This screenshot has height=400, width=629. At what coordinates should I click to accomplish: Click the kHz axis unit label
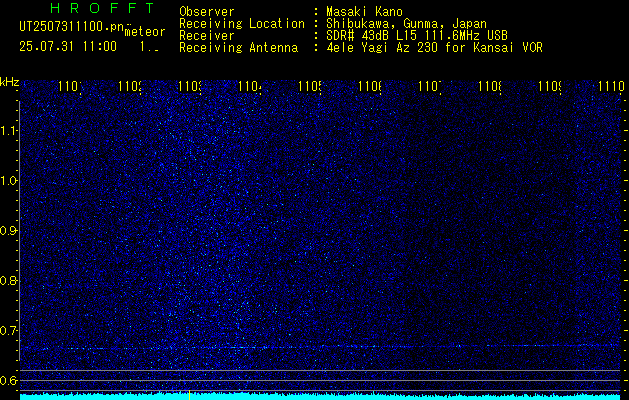[x=9, y=82]
